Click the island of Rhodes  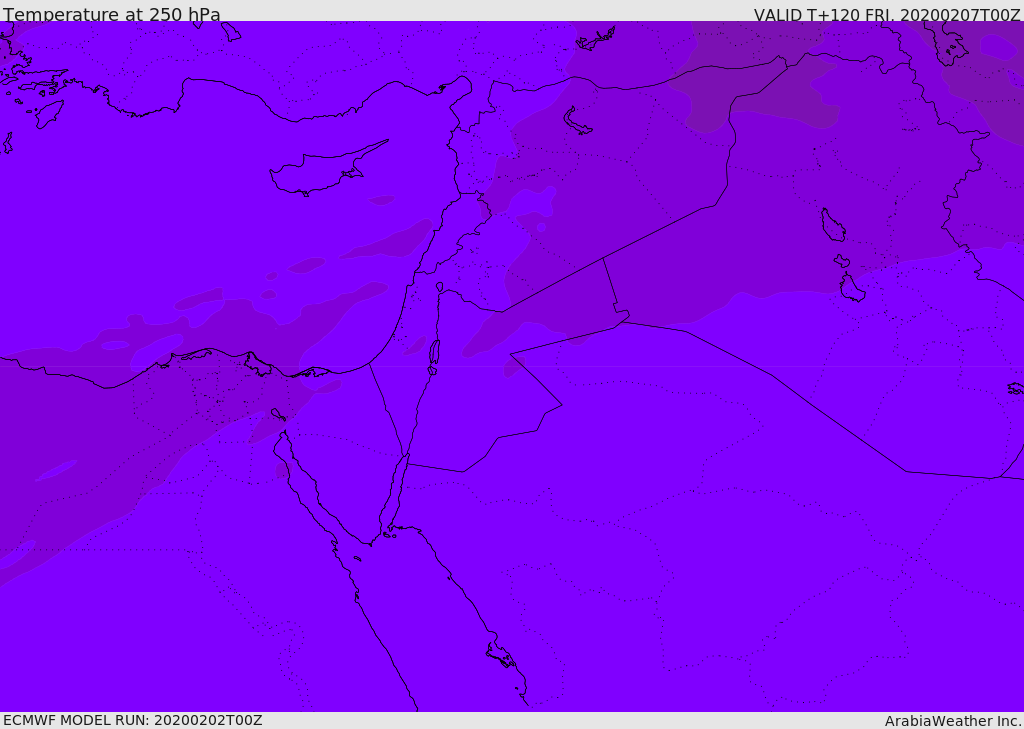tap(48, 114)
